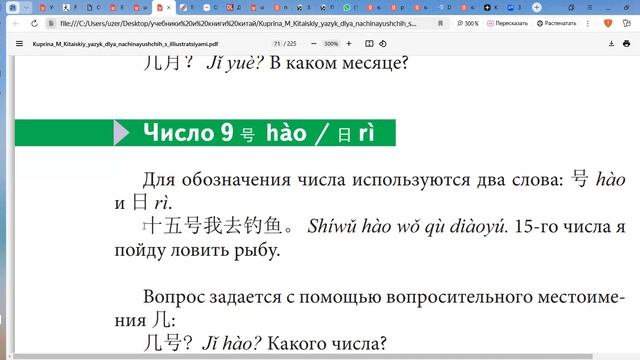Click the address bar URL field

pos(238,24)
